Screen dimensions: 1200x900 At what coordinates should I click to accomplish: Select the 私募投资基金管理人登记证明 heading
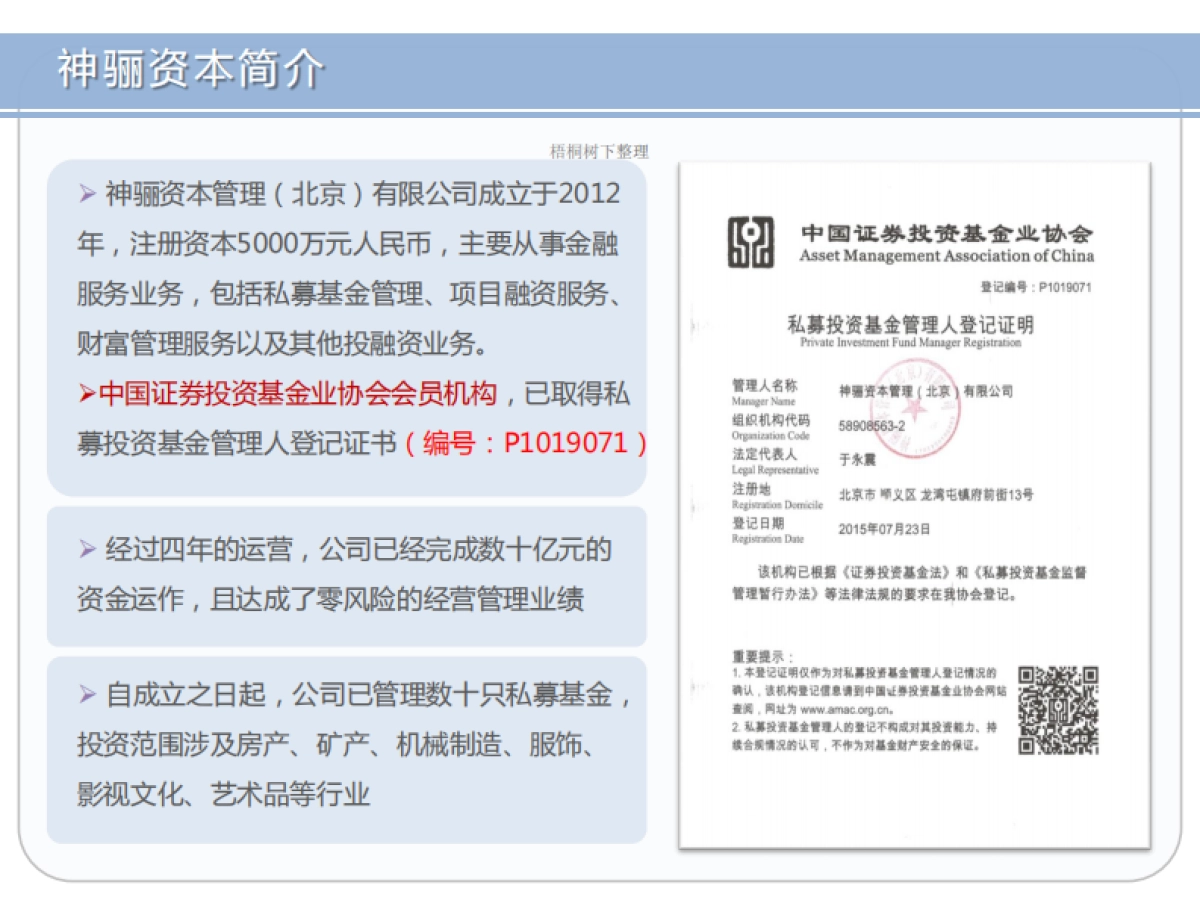point(912,324)
